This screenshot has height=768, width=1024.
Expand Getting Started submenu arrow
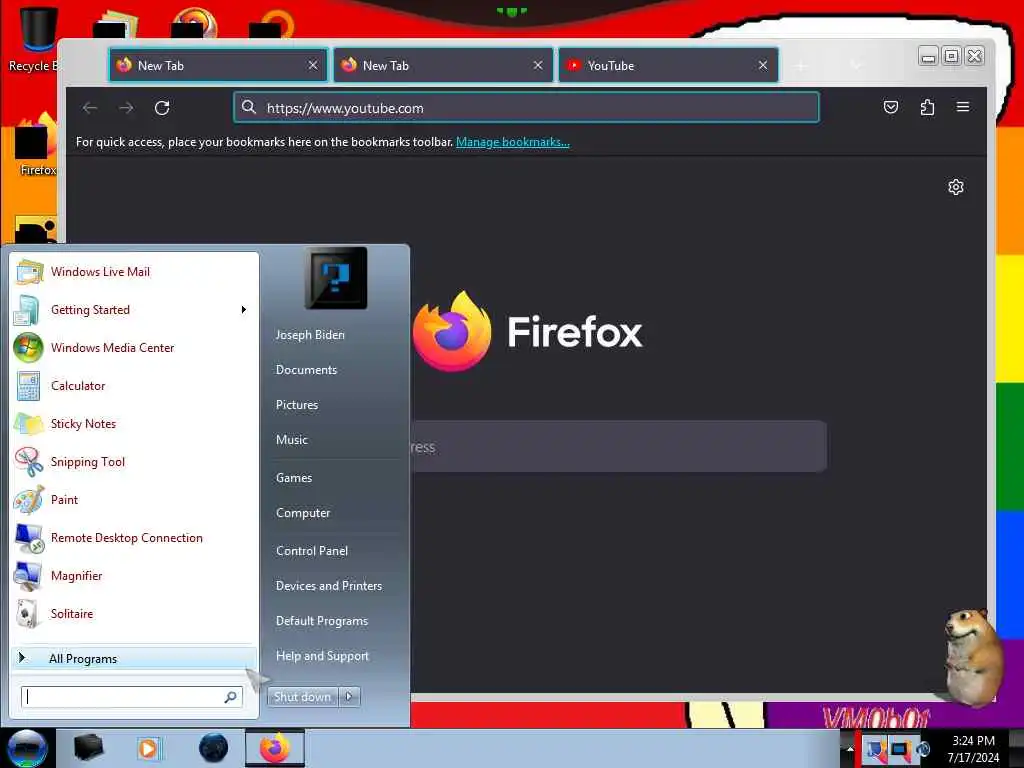pos(244,310)
